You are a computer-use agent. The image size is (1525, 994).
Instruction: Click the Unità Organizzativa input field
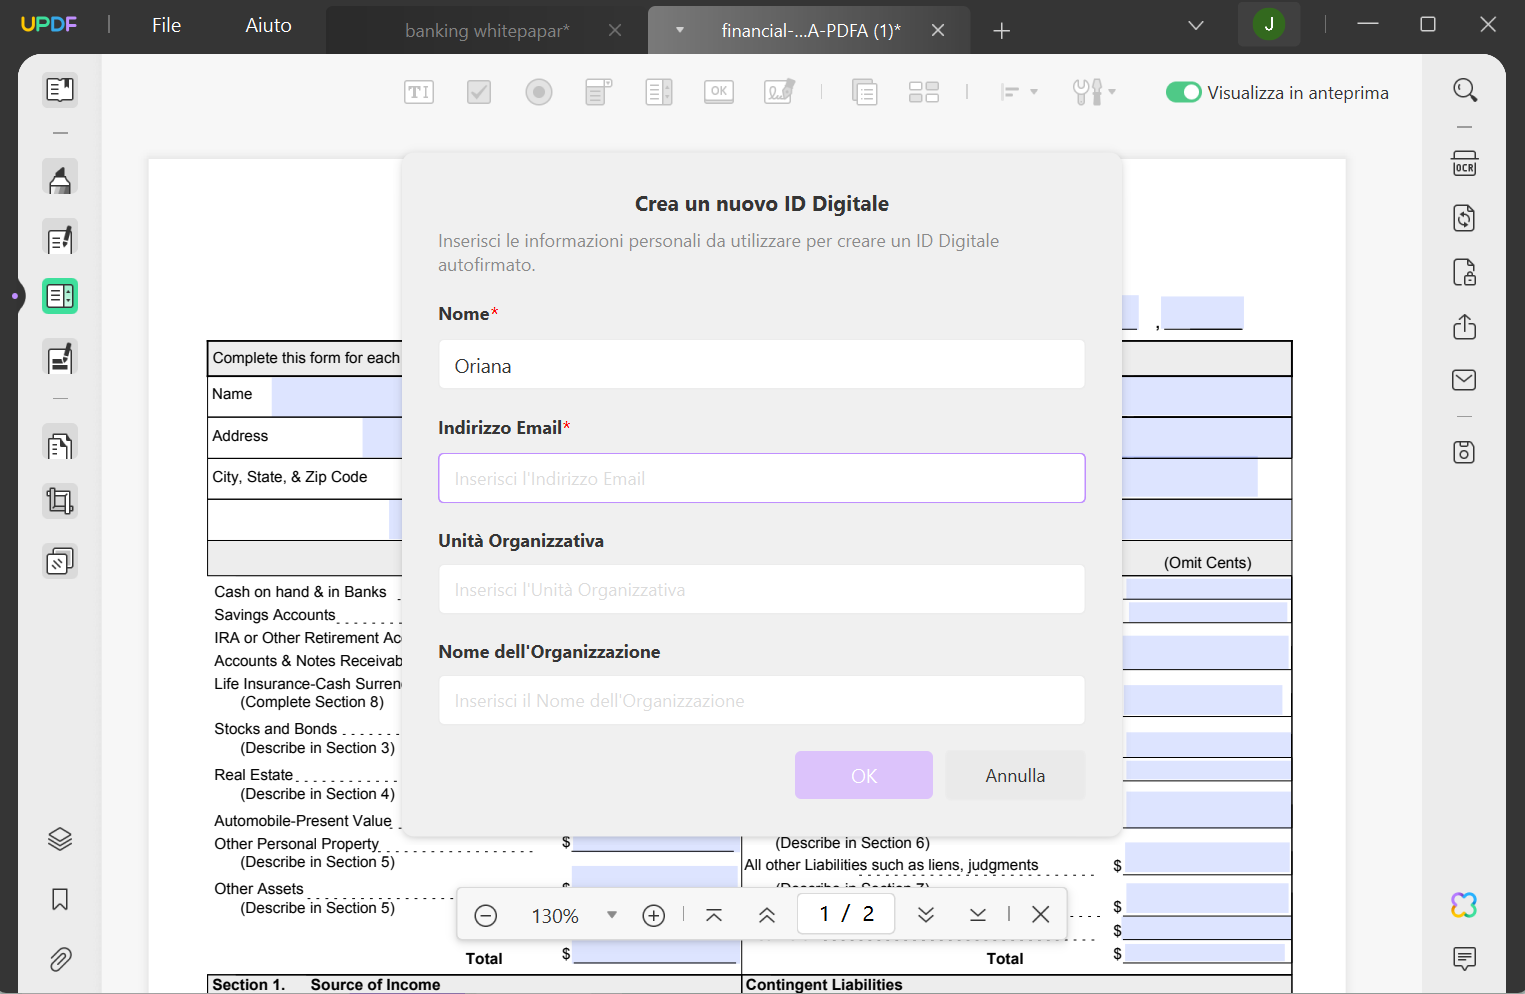pyautogui.click(x=762, y=589)
